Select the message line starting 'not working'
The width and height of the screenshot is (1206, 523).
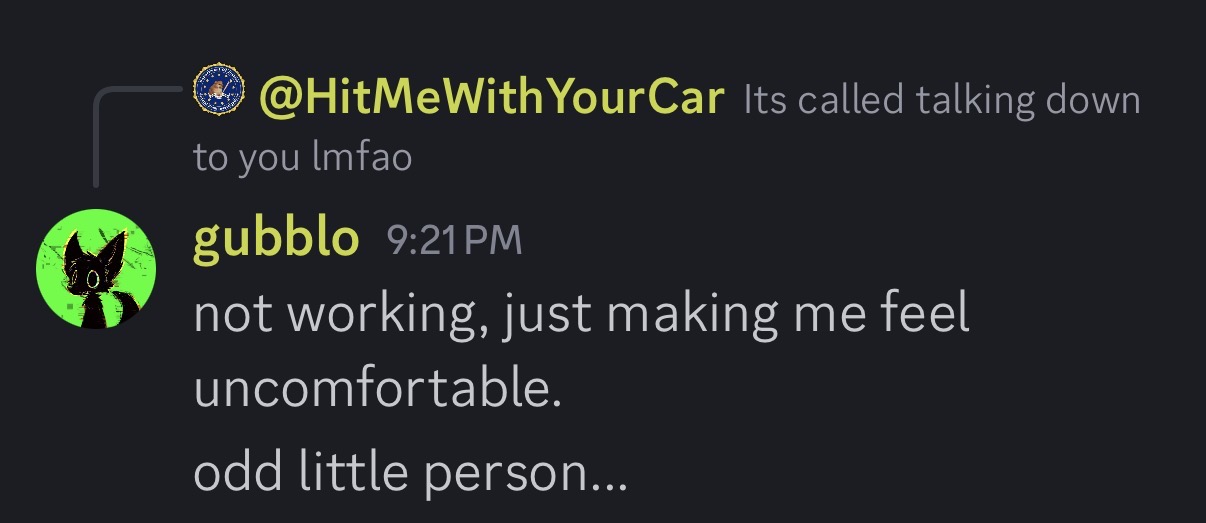[x=581, y=316]
